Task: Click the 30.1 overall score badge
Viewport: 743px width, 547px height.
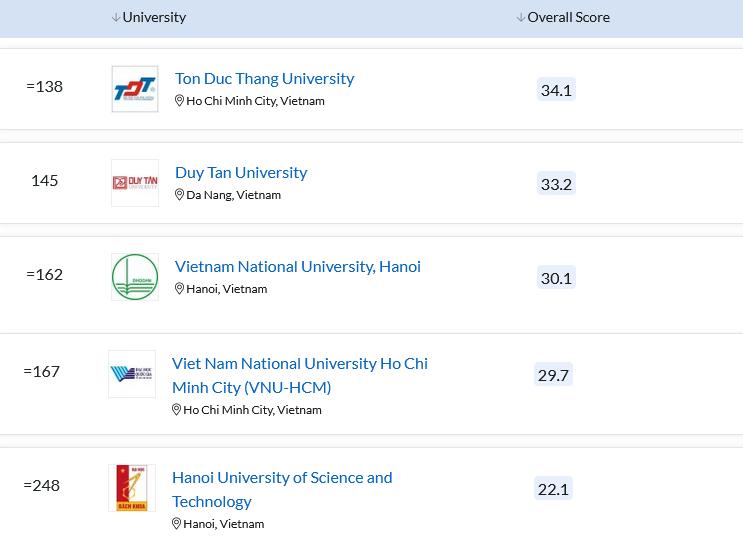Action: [x=556, y=278]
